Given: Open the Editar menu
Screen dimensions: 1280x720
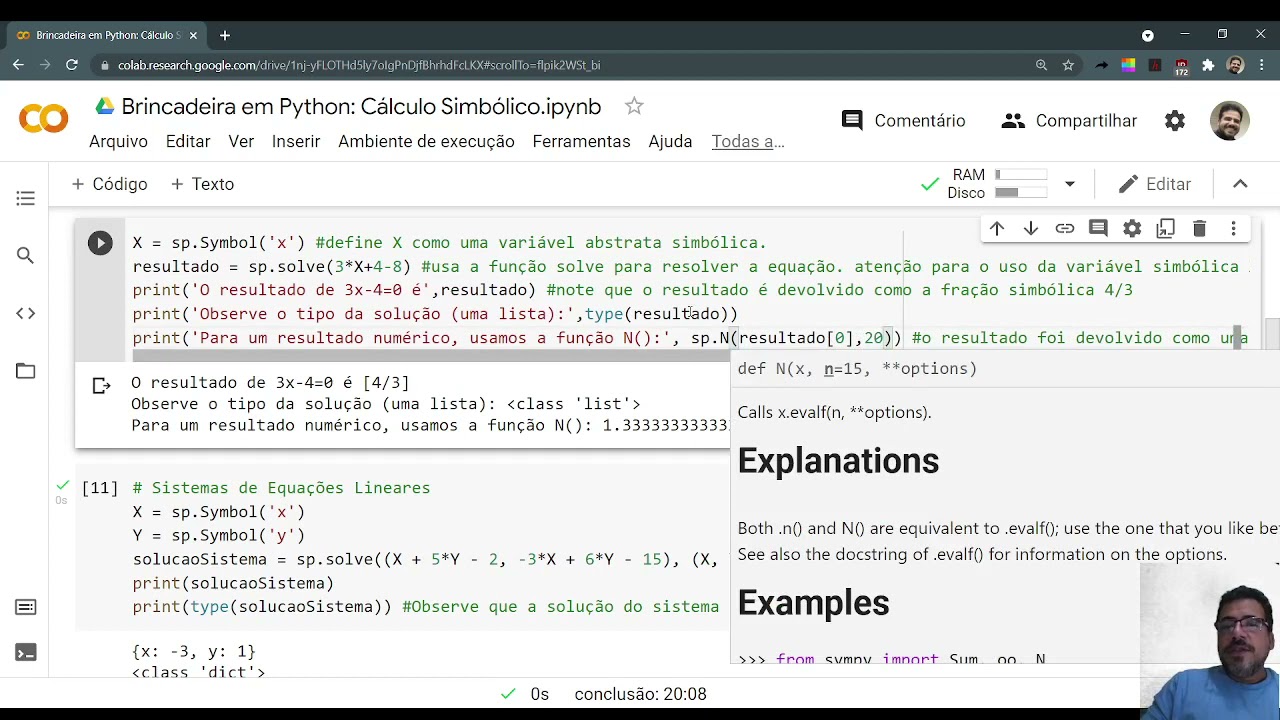Looking at the screenshot, I should click(188, 141).
